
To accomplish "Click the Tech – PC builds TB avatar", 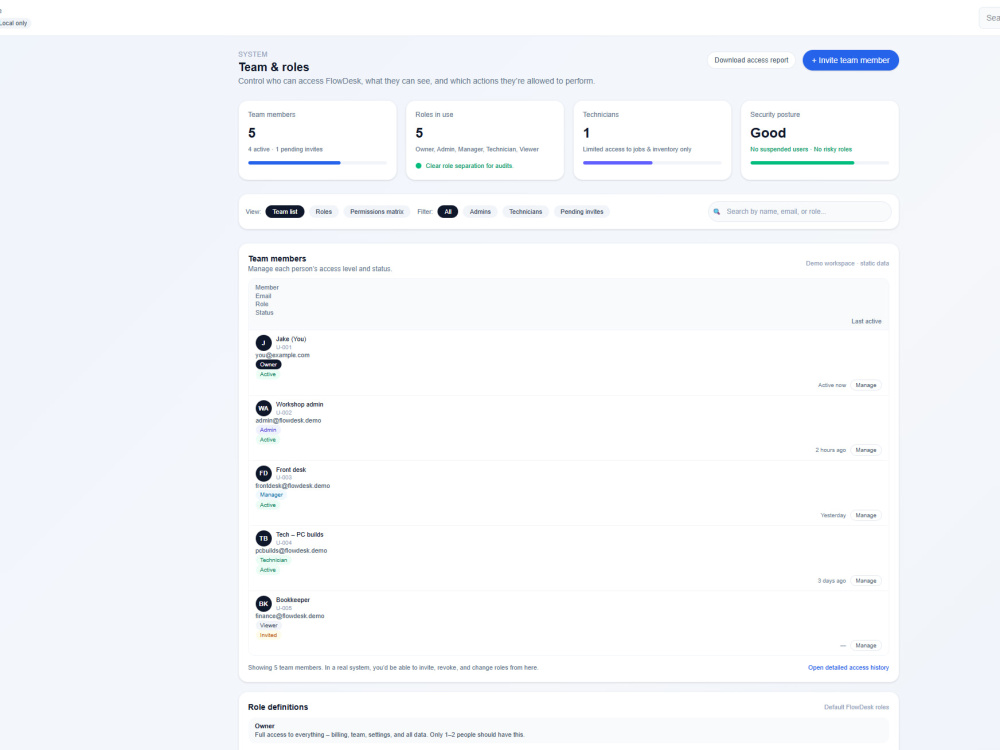I will coord(263,538).
